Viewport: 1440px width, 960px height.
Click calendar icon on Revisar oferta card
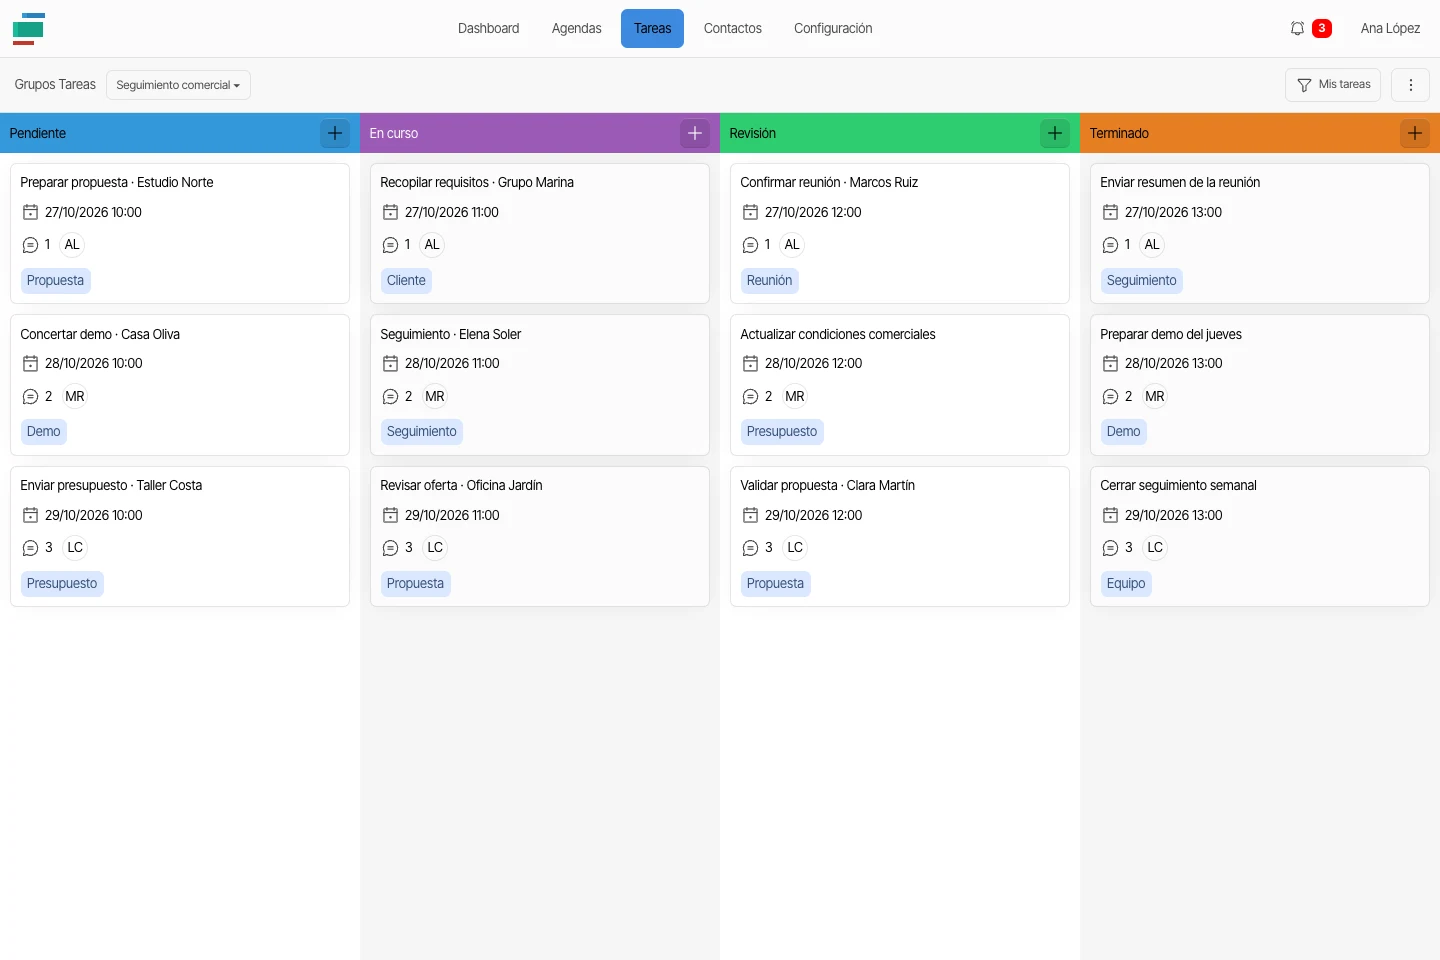[x=390, y=515]
